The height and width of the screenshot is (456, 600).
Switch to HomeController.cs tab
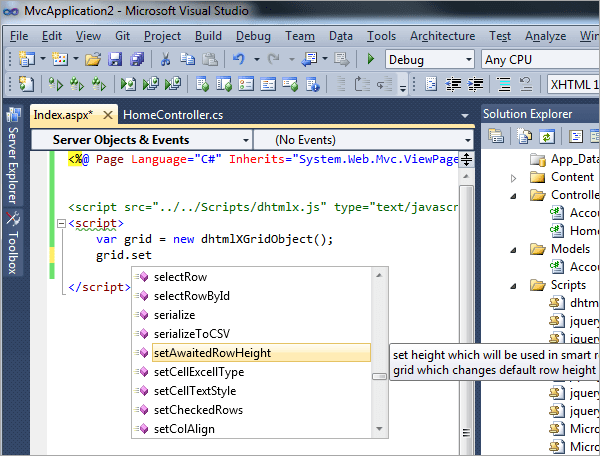pos(173,115)
